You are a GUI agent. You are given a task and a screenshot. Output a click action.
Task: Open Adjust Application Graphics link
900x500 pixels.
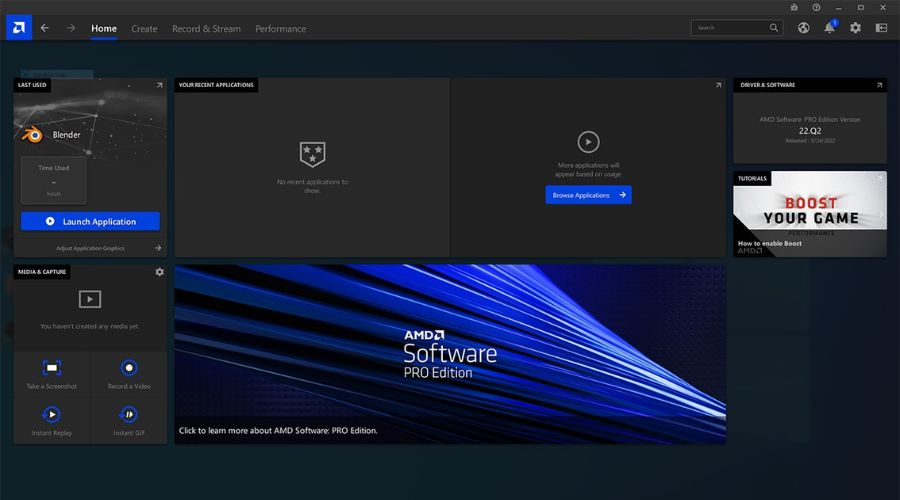pos(91,248)
